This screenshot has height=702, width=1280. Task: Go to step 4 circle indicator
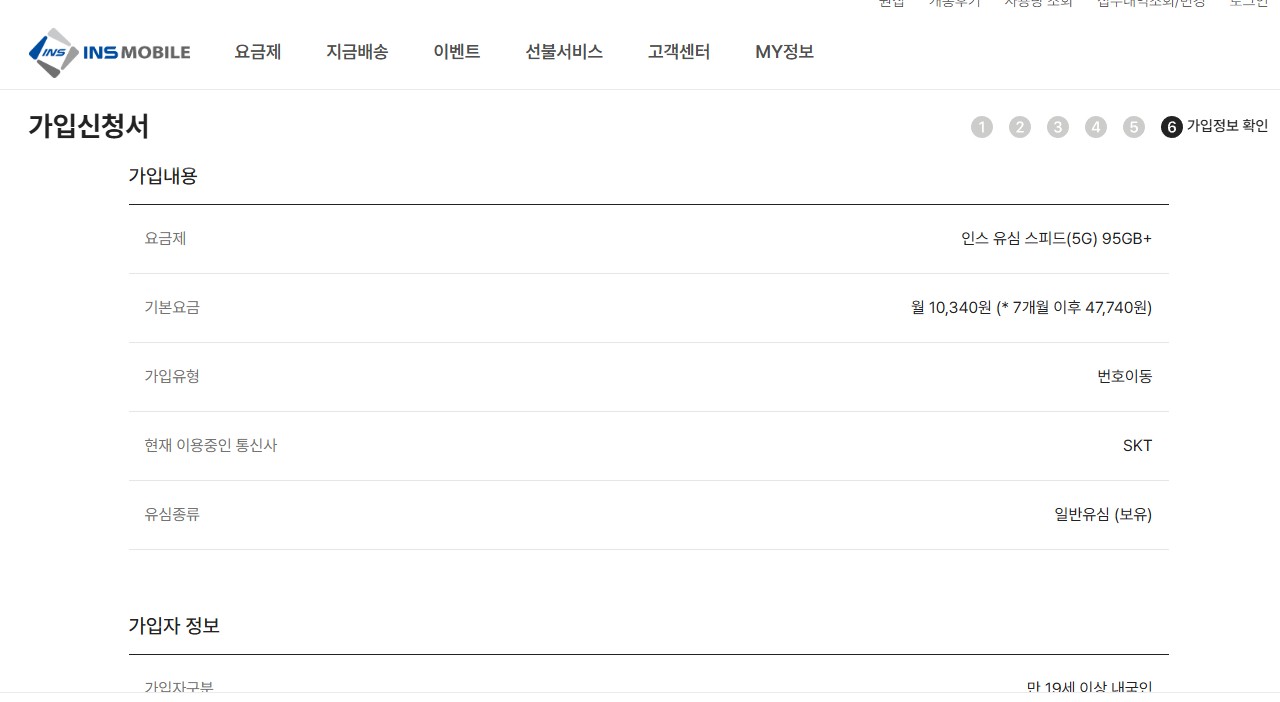click(1096, 127)
